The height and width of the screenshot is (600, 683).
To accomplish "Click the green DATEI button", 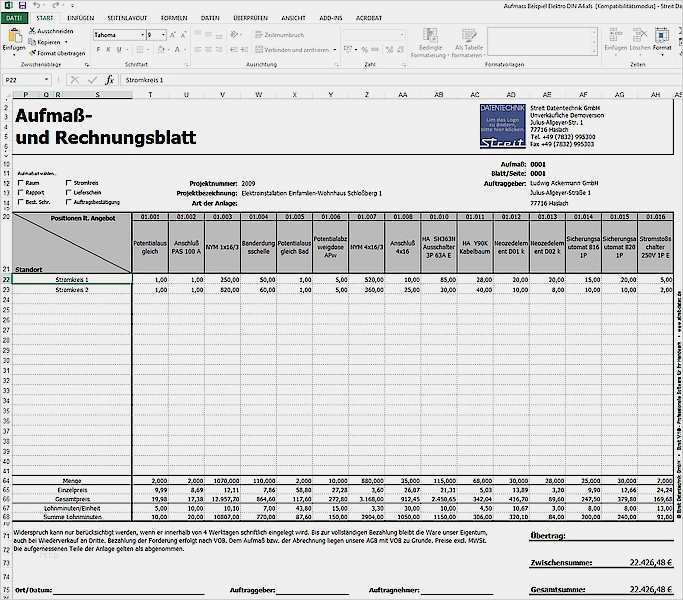I will (x=14, y=18).
